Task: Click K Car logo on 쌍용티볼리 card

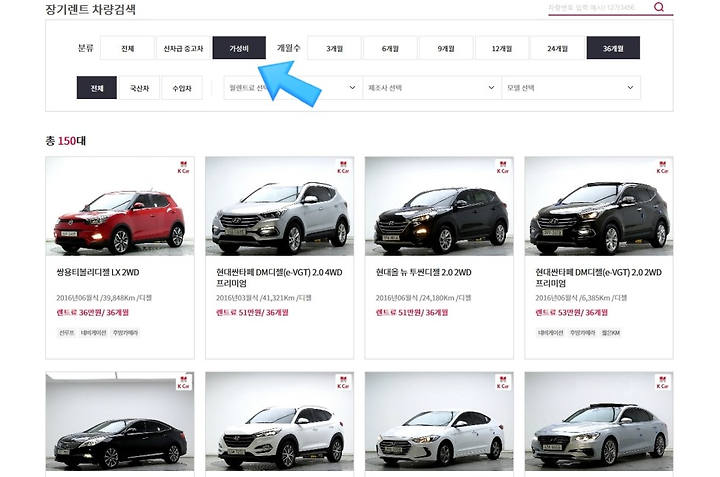Action: [x=183, y=167]
